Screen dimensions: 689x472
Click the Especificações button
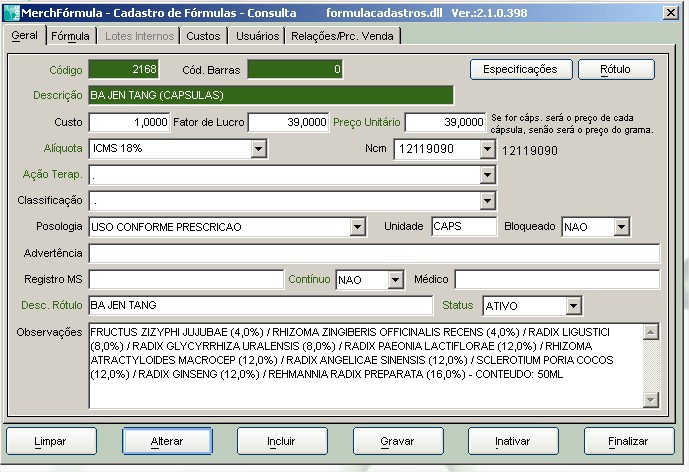pyautogui.click(x=520, y=69)
